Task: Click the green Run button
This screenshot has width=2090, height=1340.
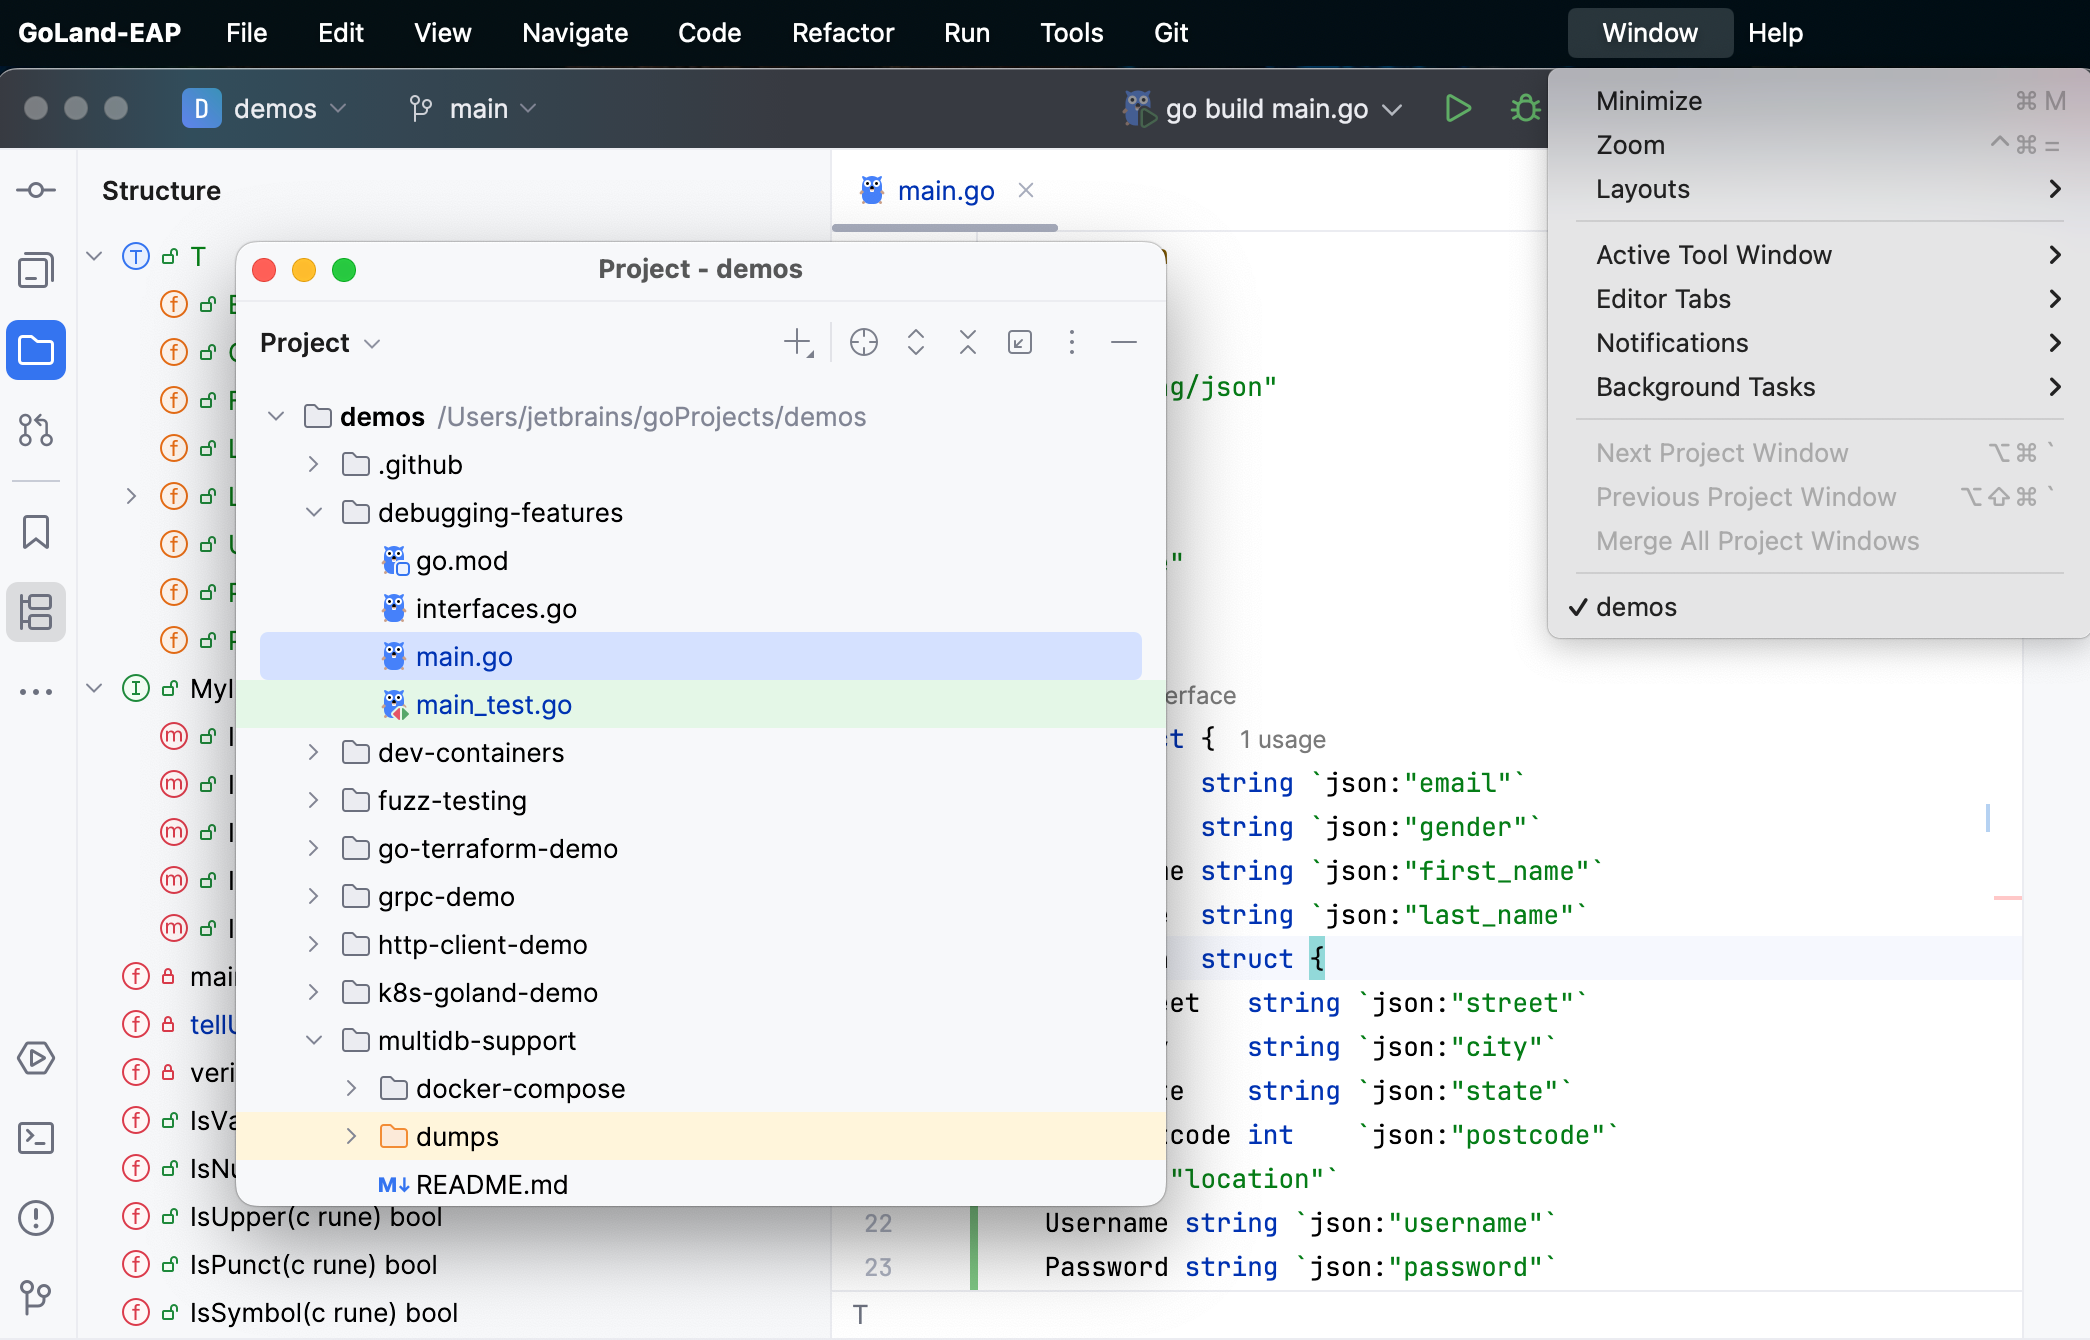Action: click(1458, 108)
